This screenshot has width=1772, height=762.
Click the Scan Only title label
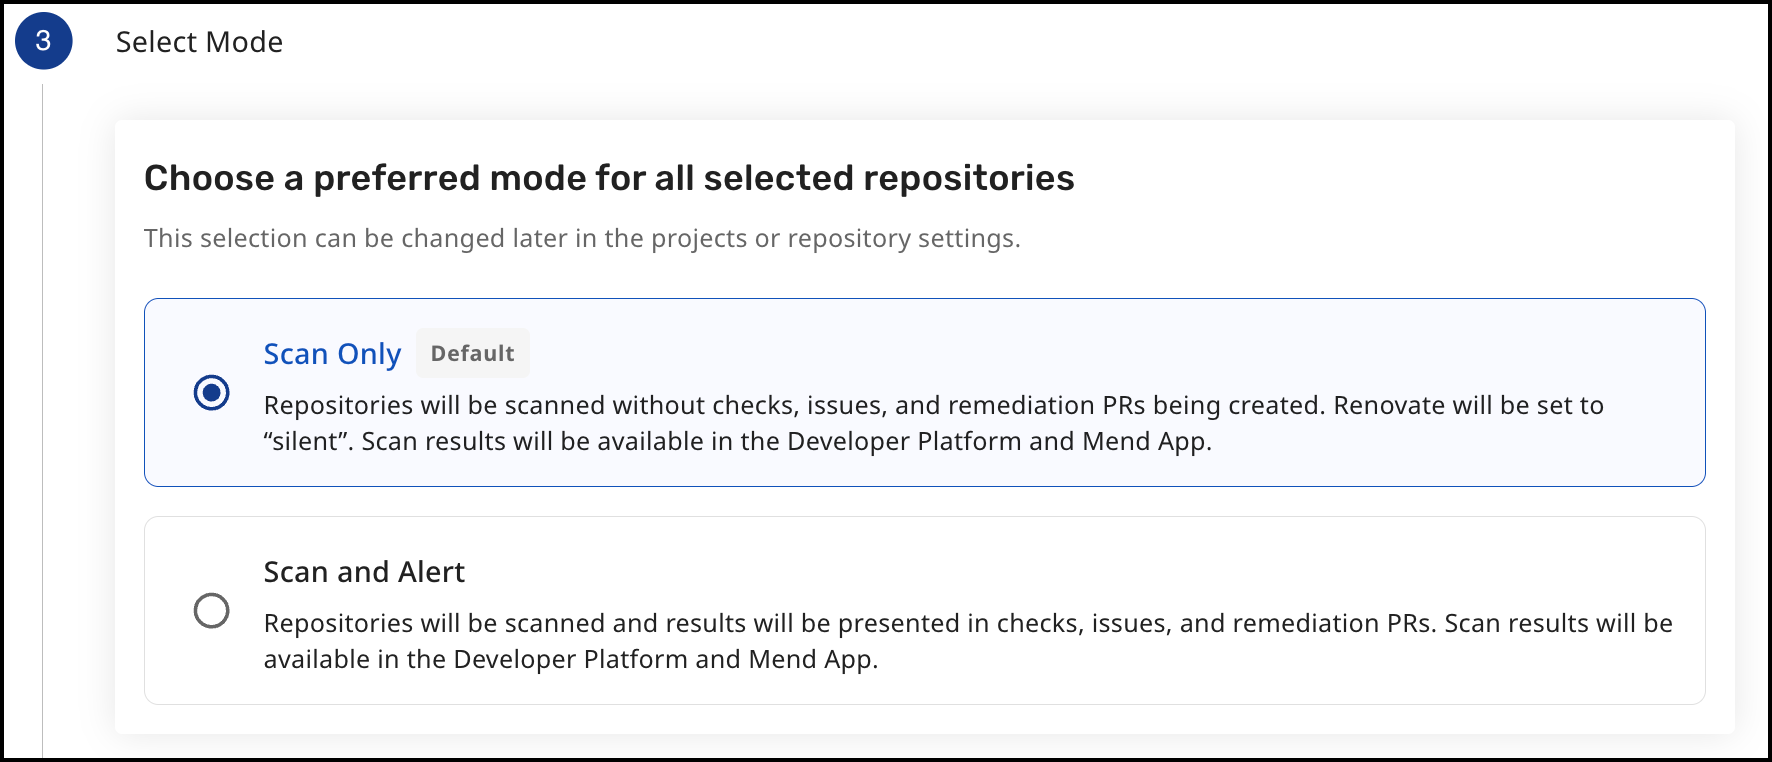tap(332, 354)
